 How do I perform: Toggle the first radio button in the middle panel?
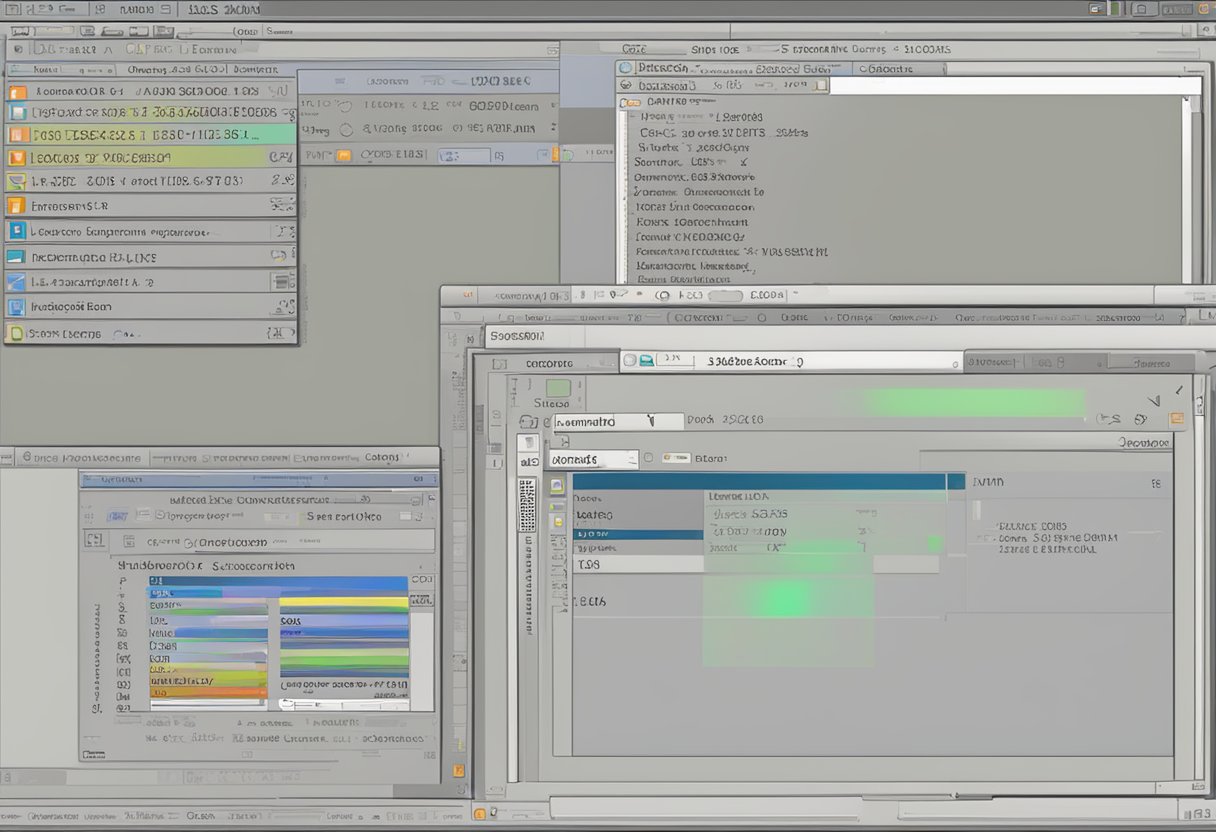pos(346,106)
